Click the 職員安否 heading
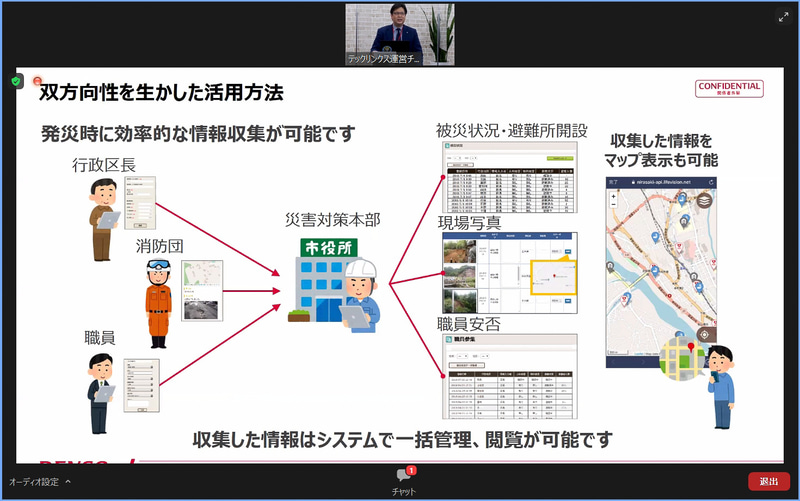800x501 pixels. click(468, 323)
